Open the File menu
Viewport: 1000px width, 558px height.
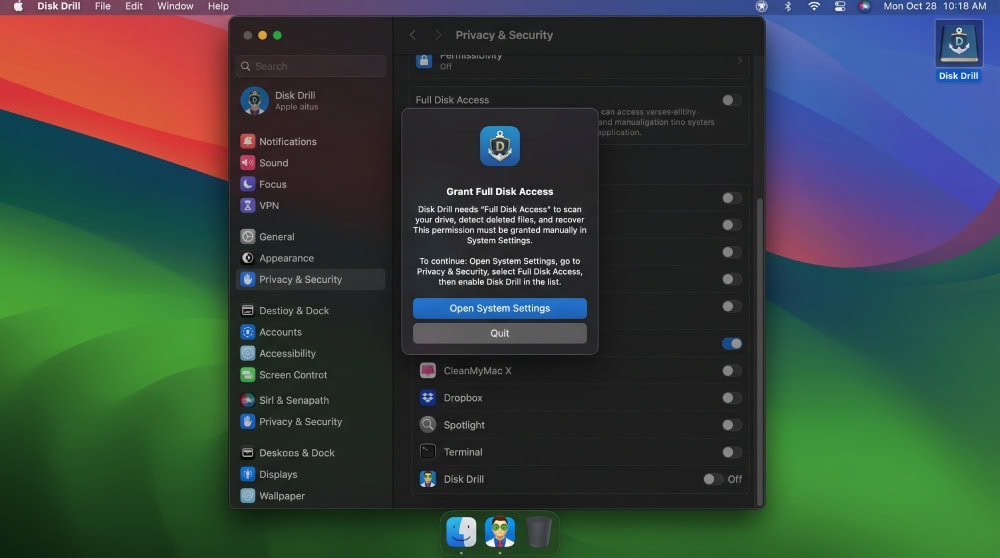pyautogui.click(x=103, y=6)
